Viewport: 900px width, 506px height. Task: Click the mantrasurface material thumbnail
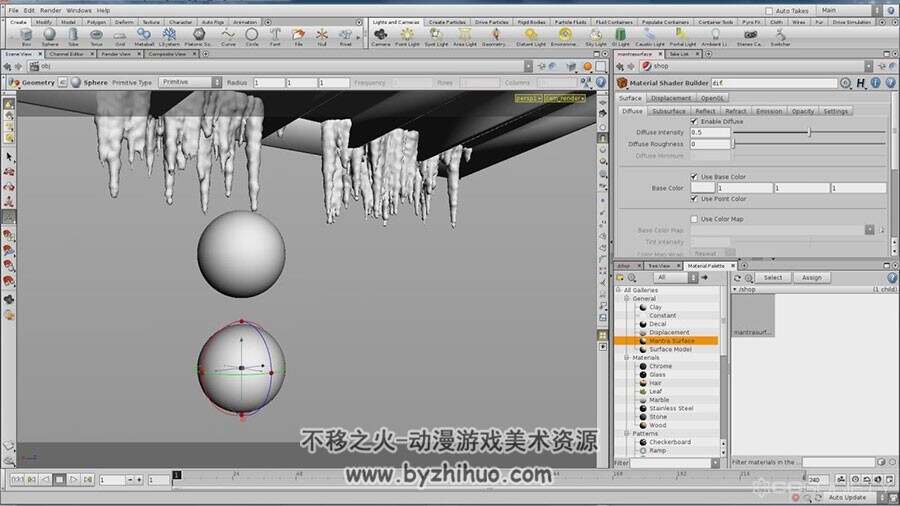tap(753, 316)
